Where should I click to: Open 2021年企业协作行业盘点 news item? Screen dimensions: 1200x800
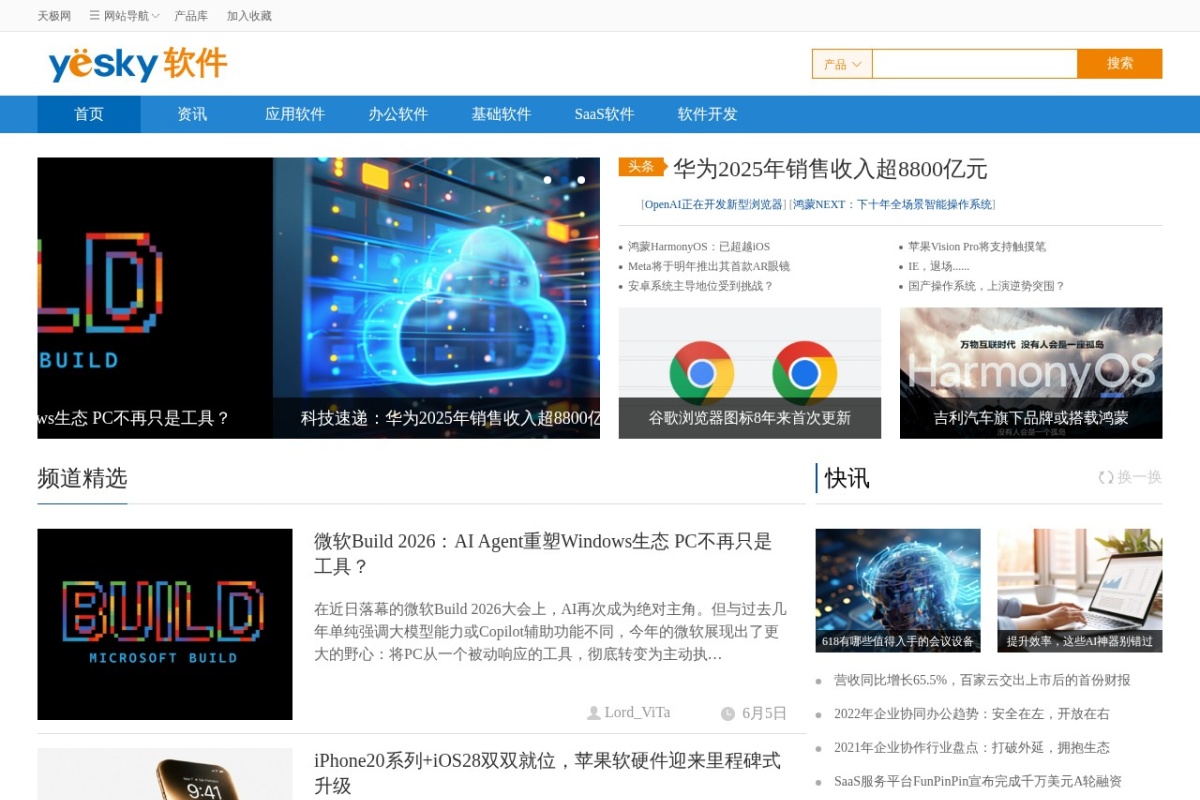(972, 748)
